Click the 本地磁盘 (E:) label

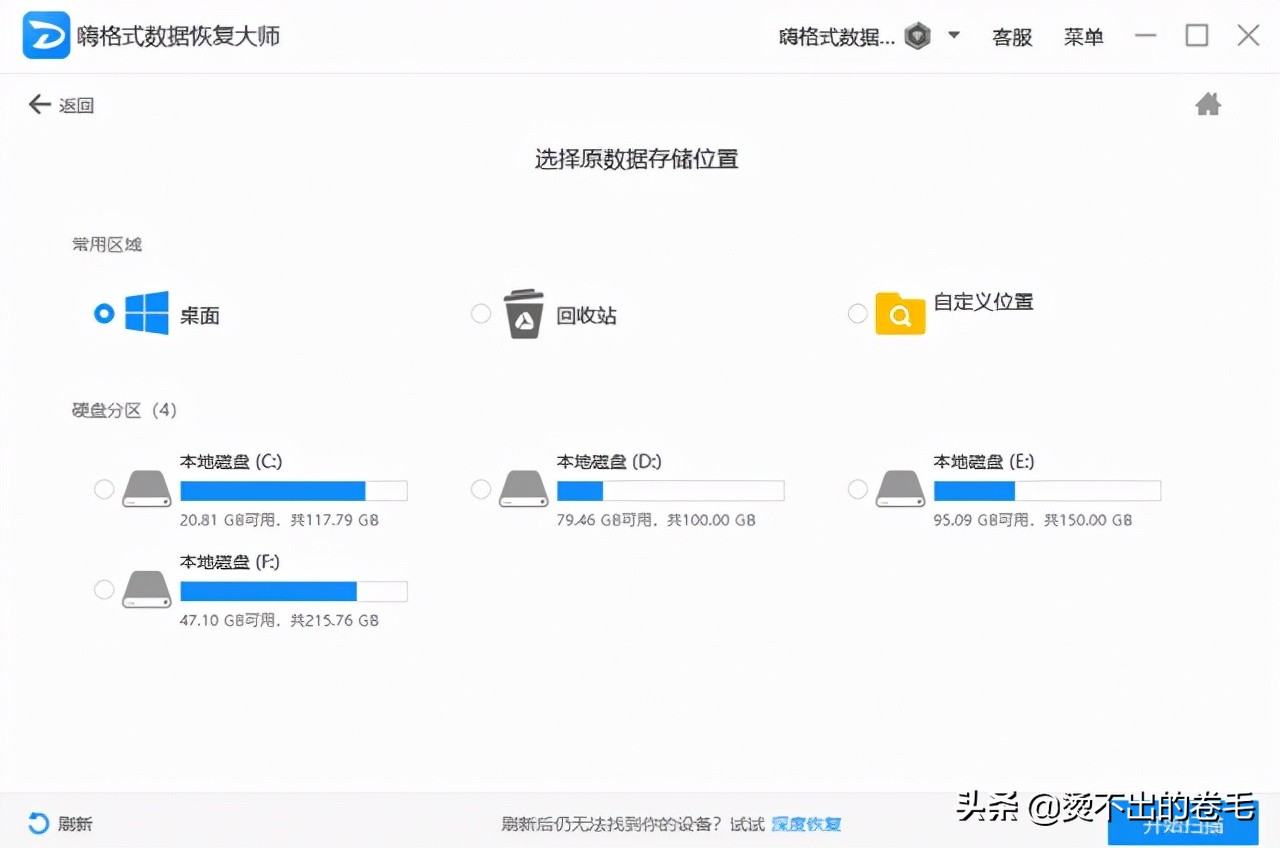[984, 461]
